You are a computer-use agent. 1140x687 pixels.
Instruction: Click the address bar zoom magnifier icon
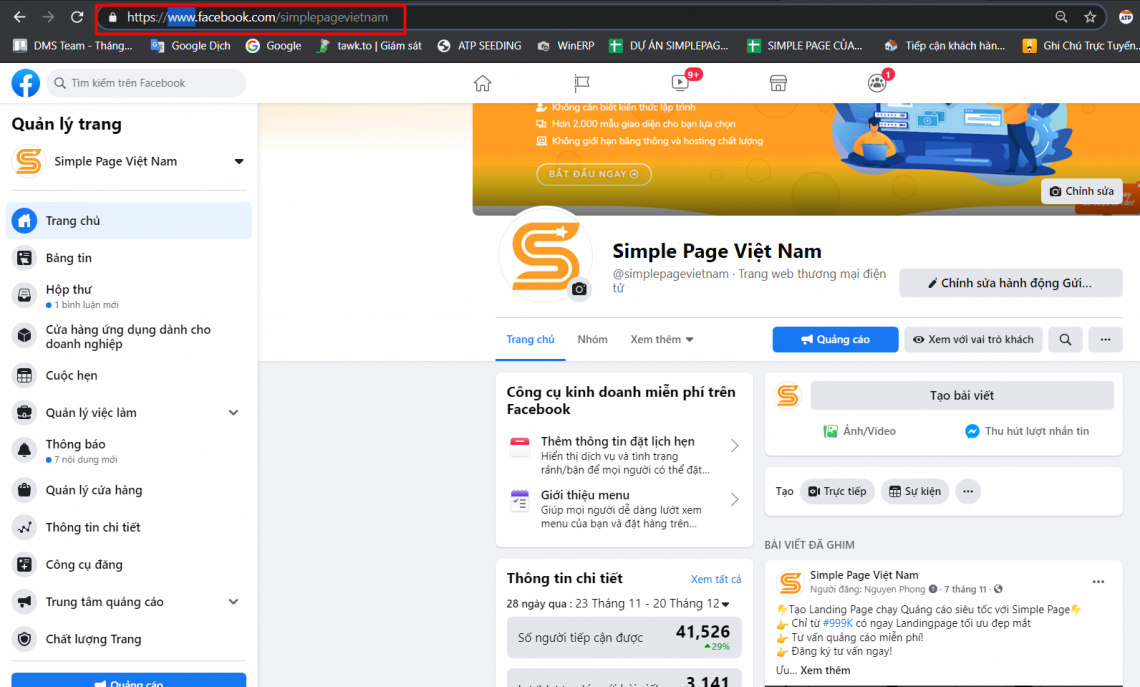(1061, 17)
